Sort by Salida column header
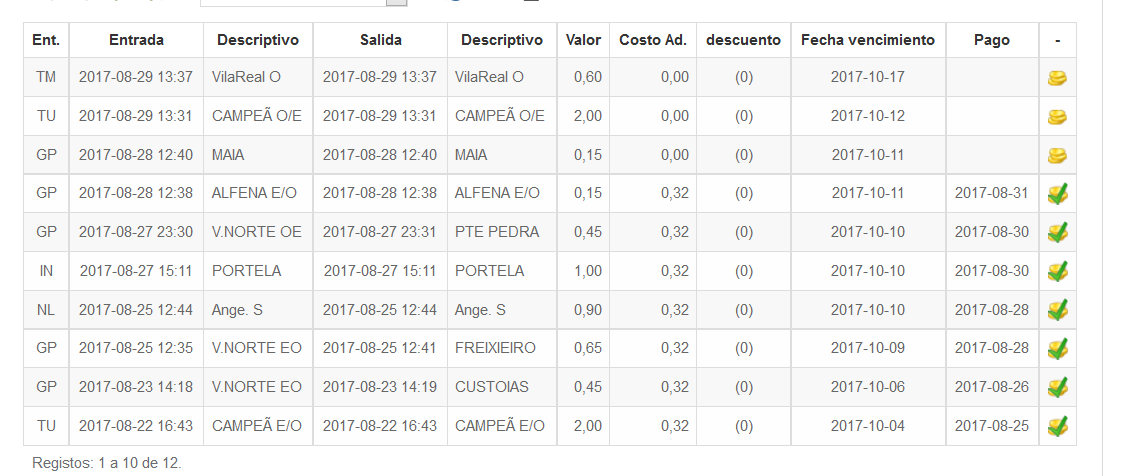1121x476 pixels. (380, 40)
